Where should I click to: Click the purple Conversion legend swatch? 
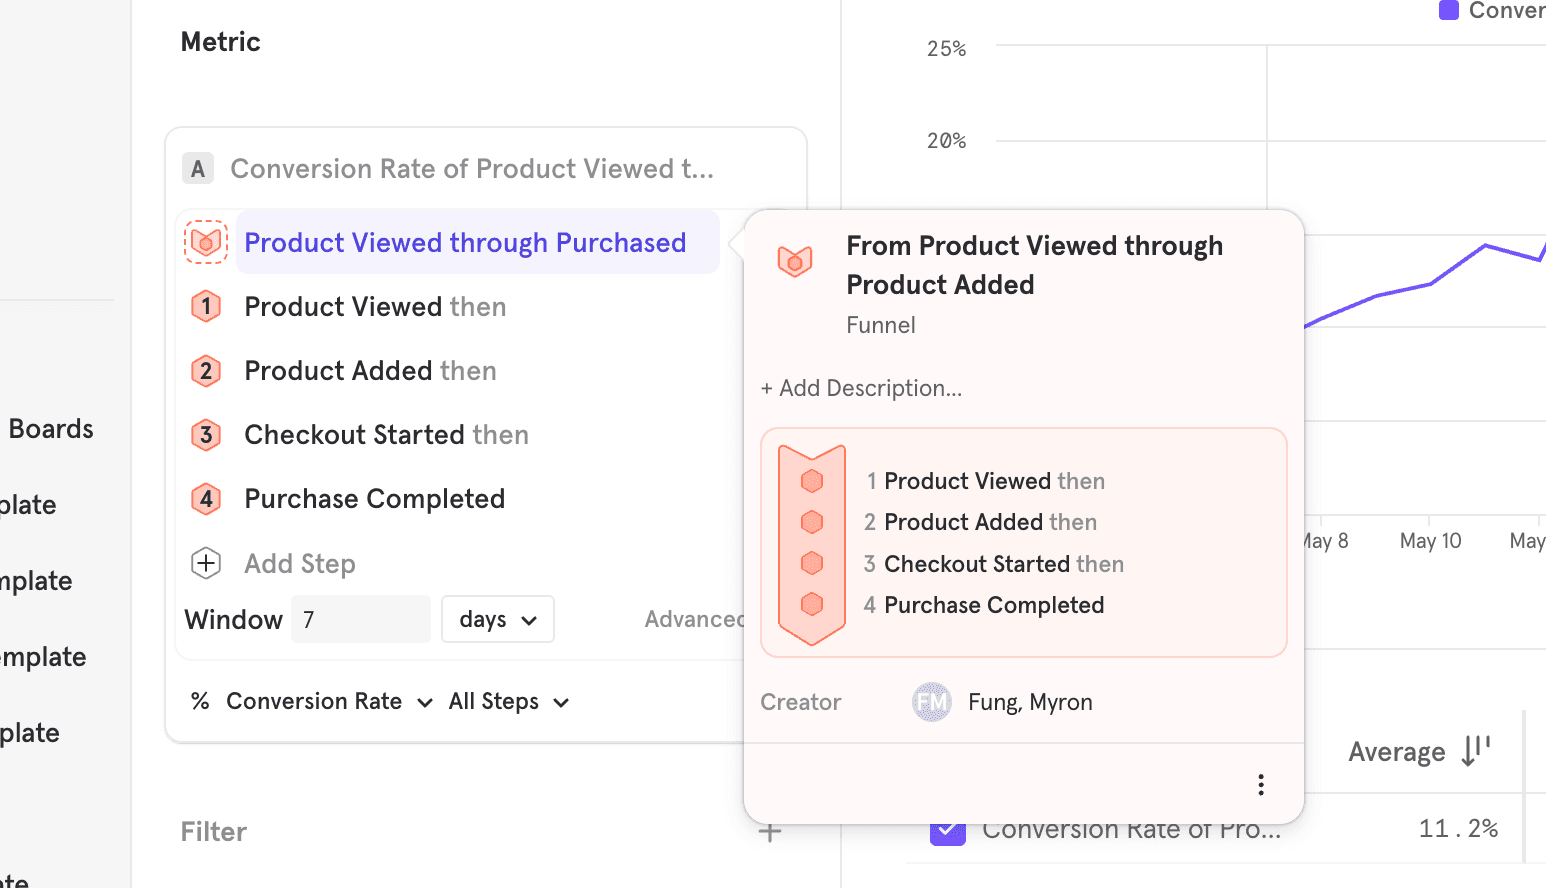(x=1448, y=11)
